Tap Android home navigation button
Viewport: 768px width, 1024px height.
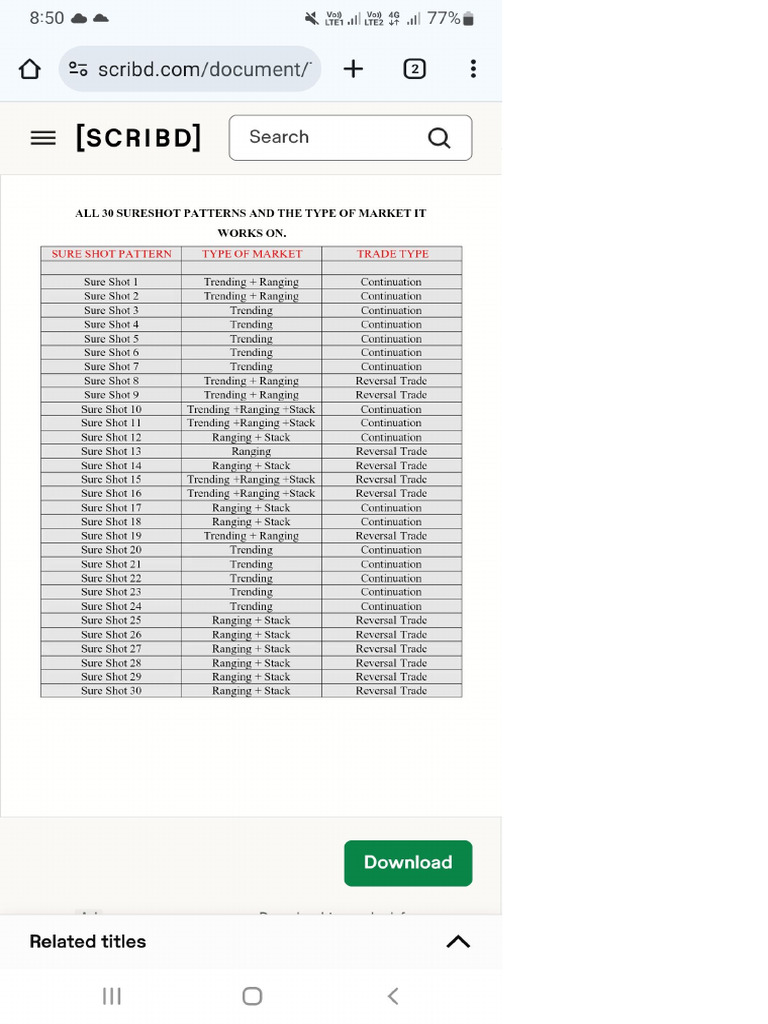[252, 996]
